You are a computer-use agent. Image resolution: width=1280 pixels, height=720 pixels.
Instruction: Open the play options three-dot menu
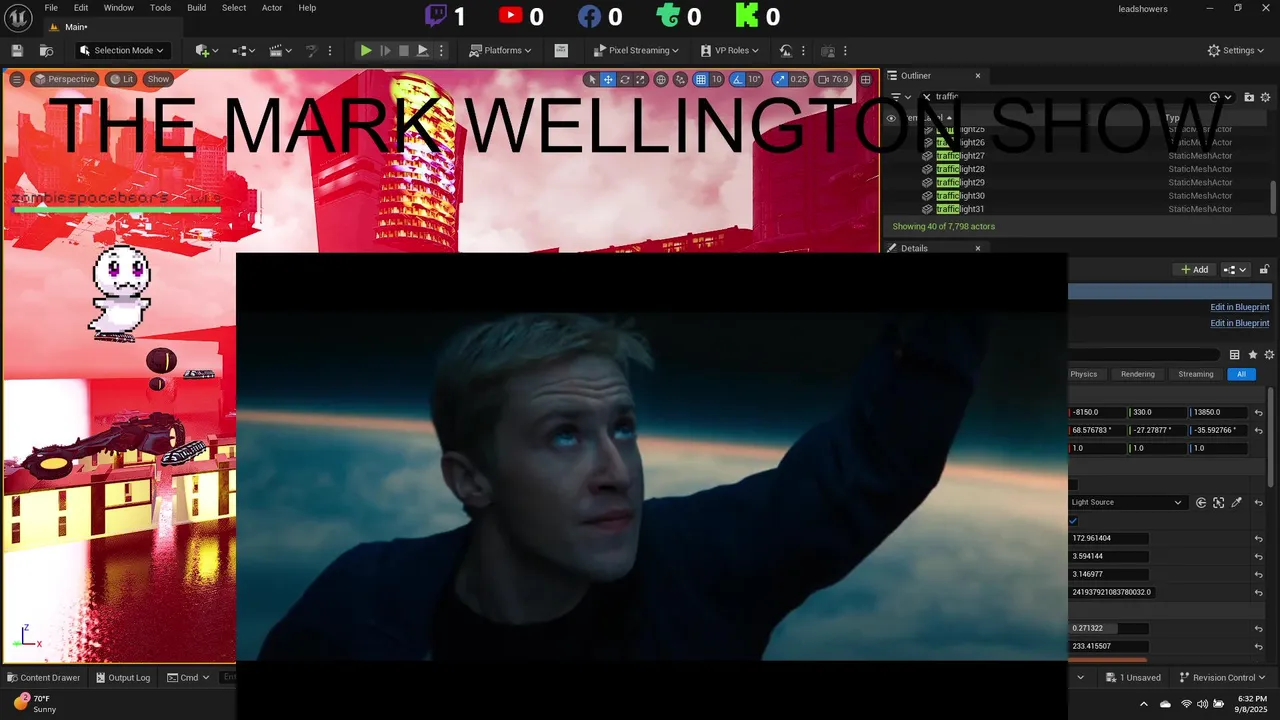pyautogui.click(x=441, y=50)
